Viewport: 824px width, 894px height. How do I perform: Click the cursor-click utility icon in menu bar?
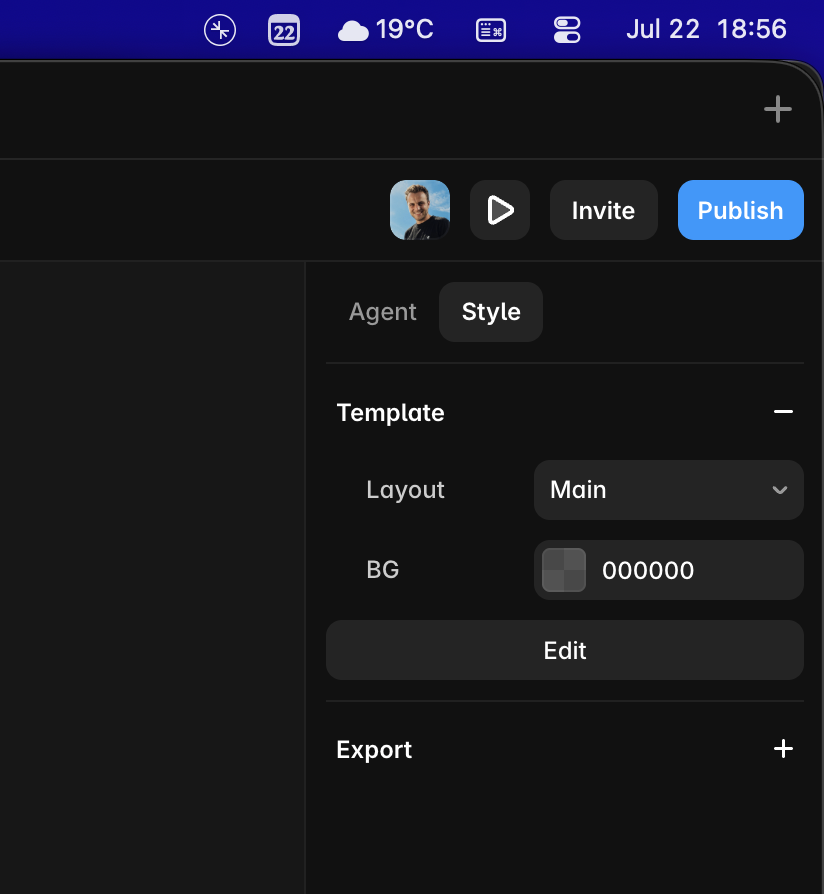click(x=220, y=30)
